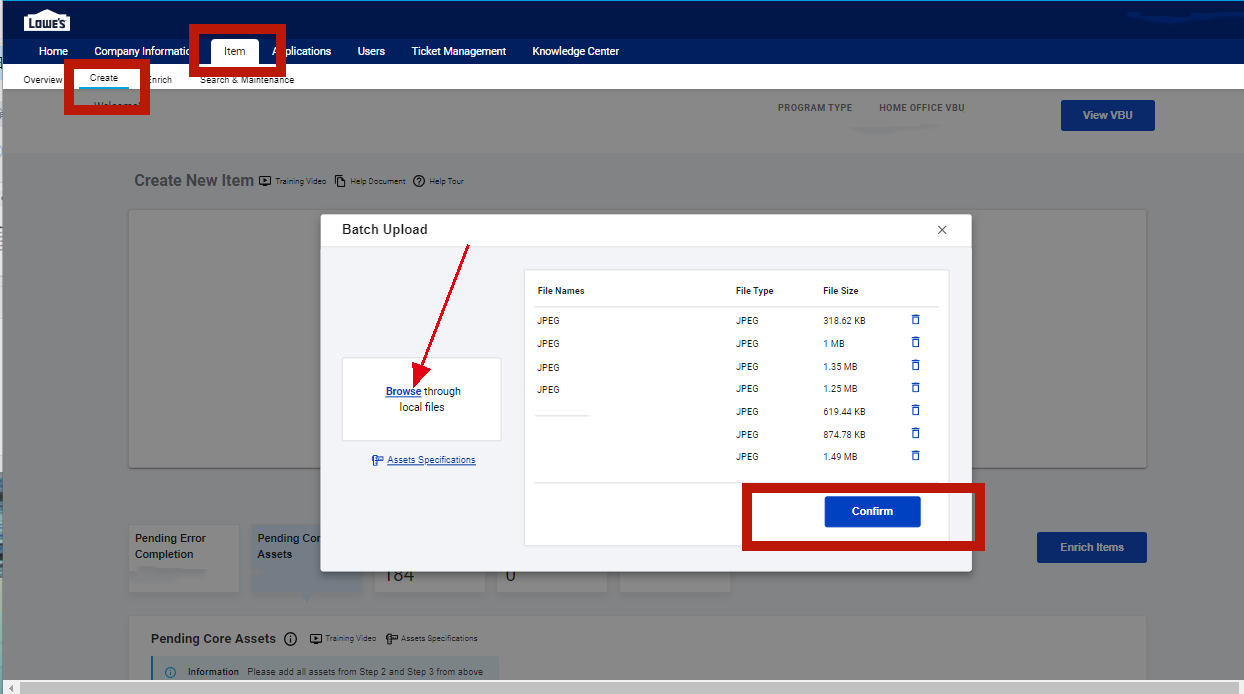Delete the 1 MB file row
Image resolution: width=1244 pixels, height=694 pixels.
coord(915,342)
